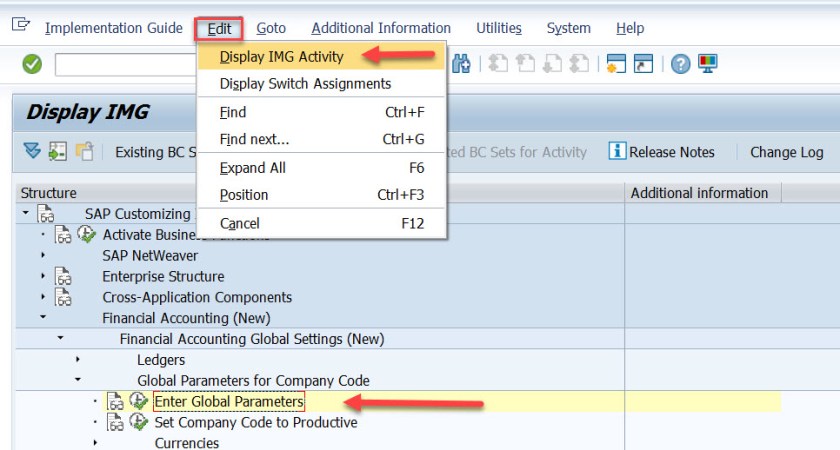
Task: Click the Expand All double-arrow toolbar icon
Action: (32, 152)
